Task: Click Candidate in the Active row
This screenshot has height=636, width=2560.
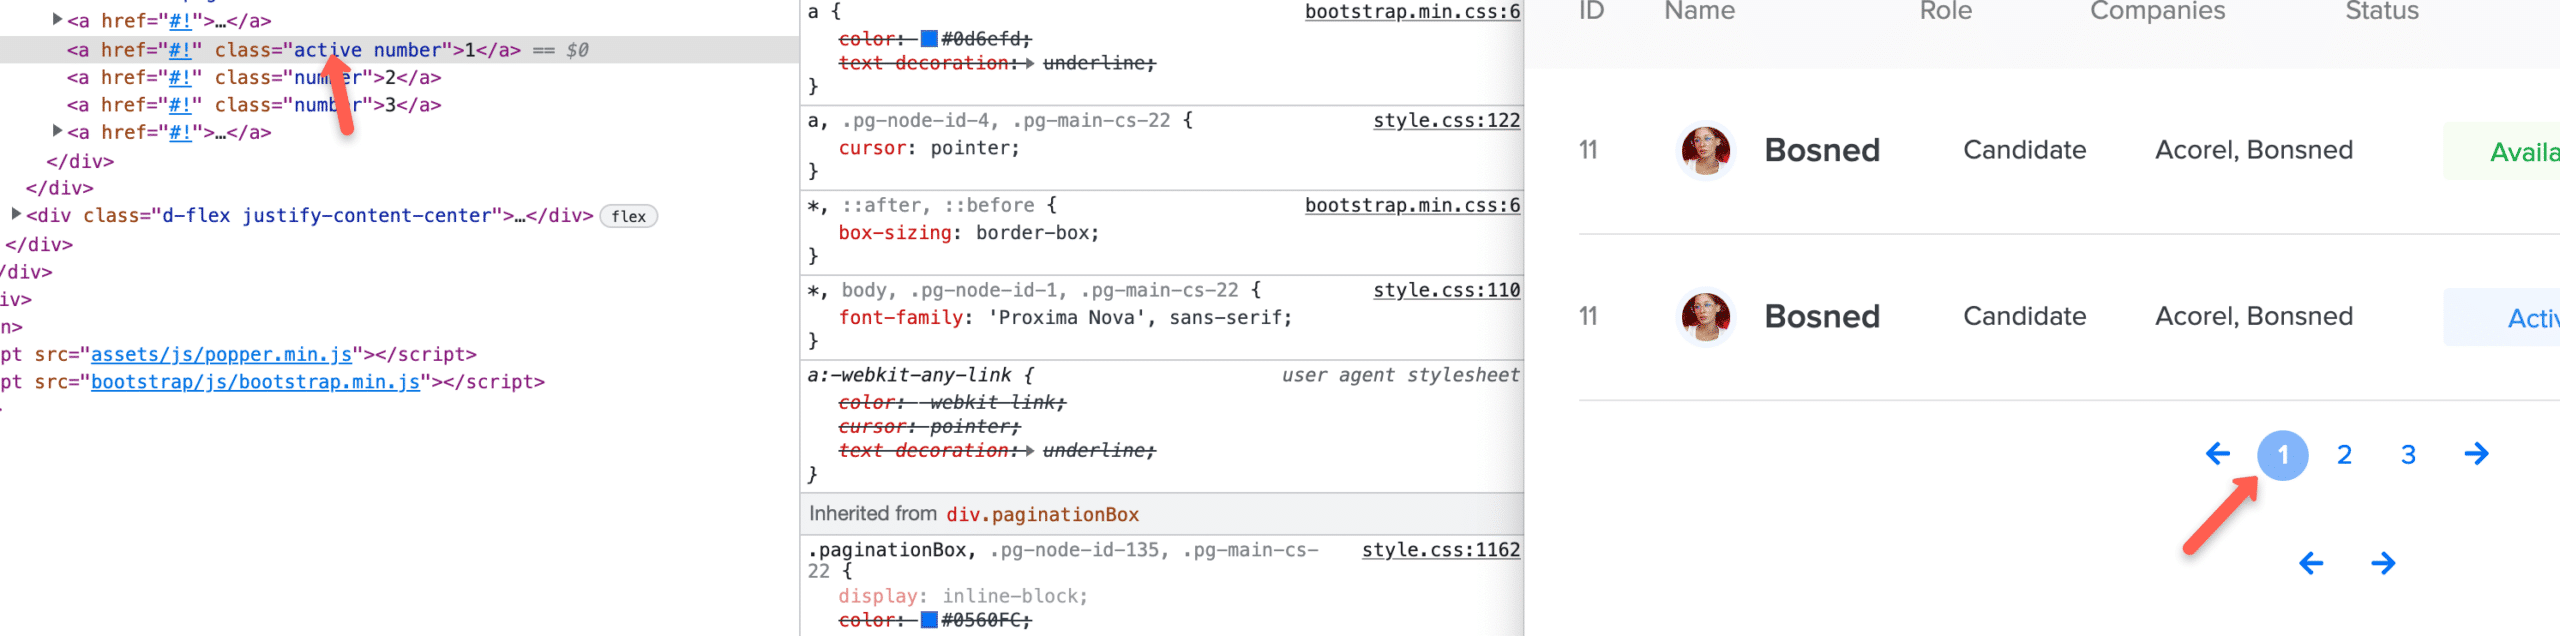Action: [x=2025, y=316]
